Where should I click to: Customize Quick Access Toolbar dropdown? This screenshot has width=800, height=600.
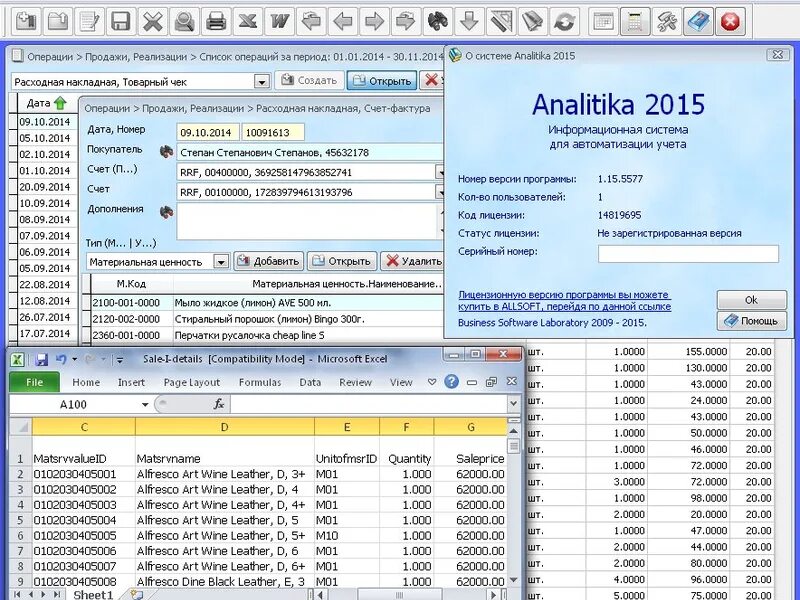pyautogui.click(x=119, y=360)
